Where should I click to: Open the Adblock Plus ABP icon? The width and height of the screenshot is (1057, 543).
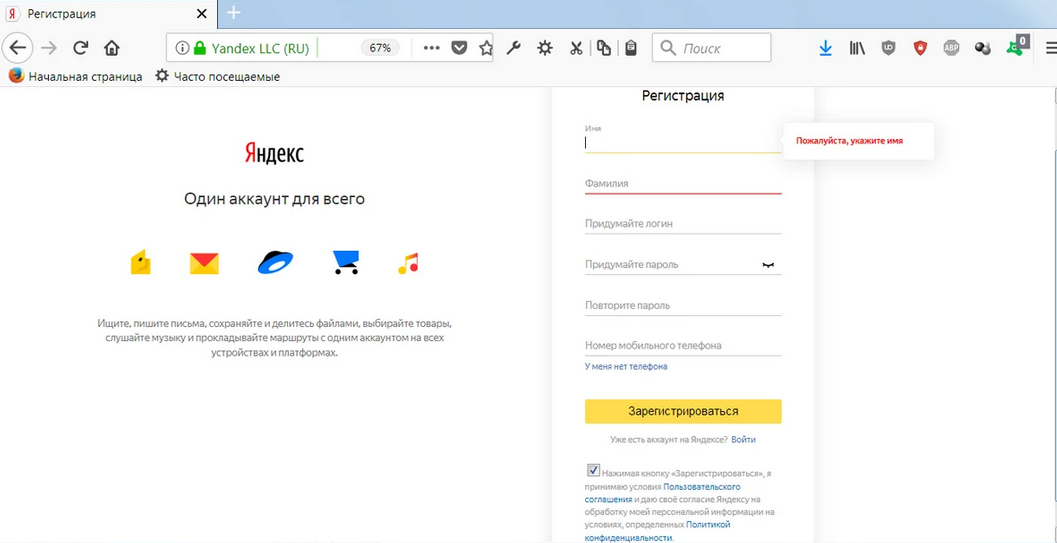tap(951, 48)
